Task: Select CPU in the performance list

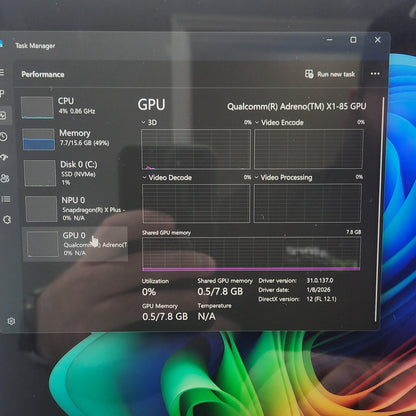Action: [x=73, y=107]
